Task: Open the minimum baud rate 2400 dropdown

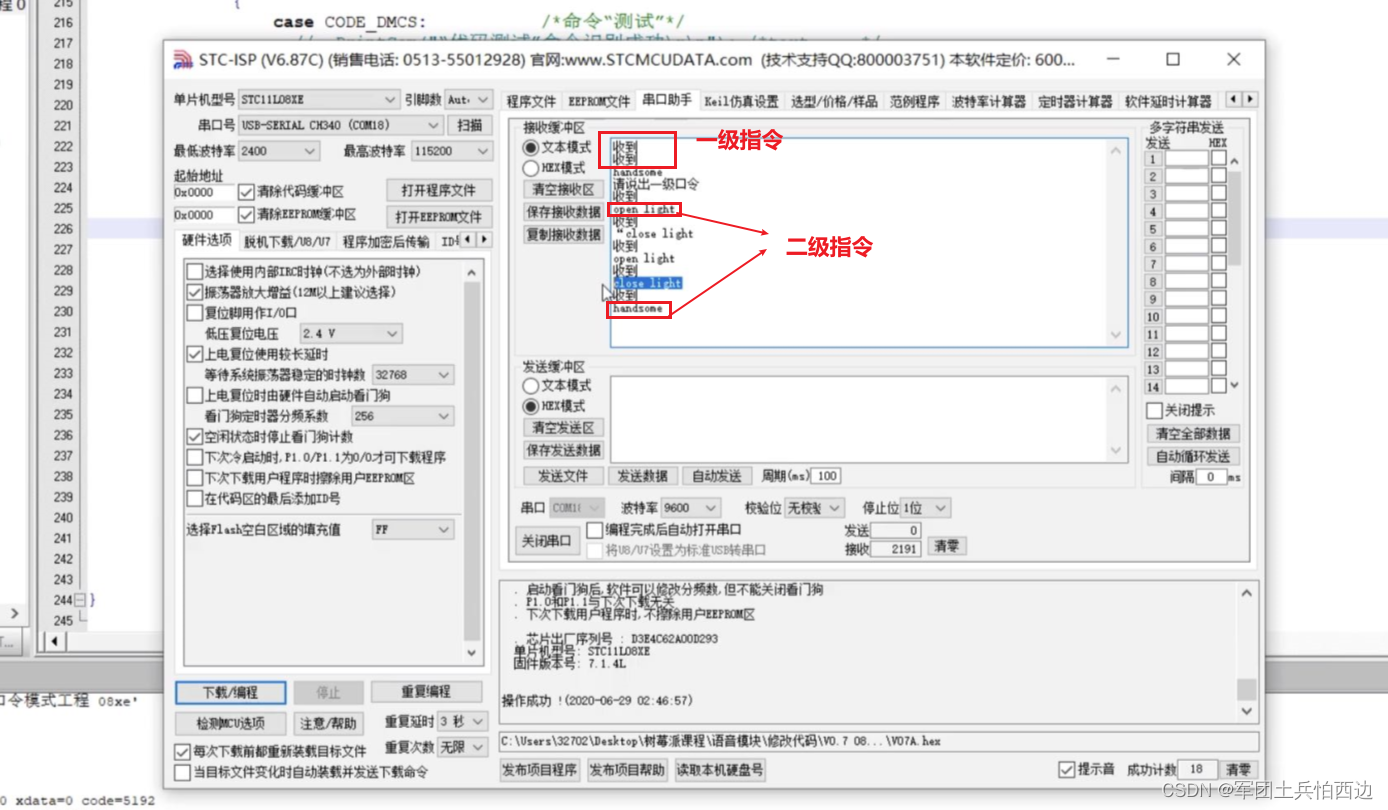Action: pyautogui.click(x=279, y=151)
